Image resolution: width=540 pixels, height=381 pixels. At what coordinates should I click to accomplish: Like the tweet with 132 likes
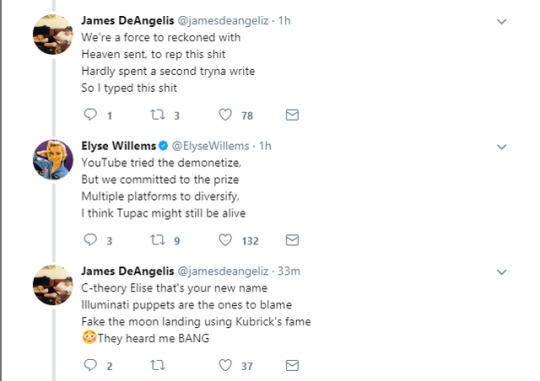click(225, 240)
